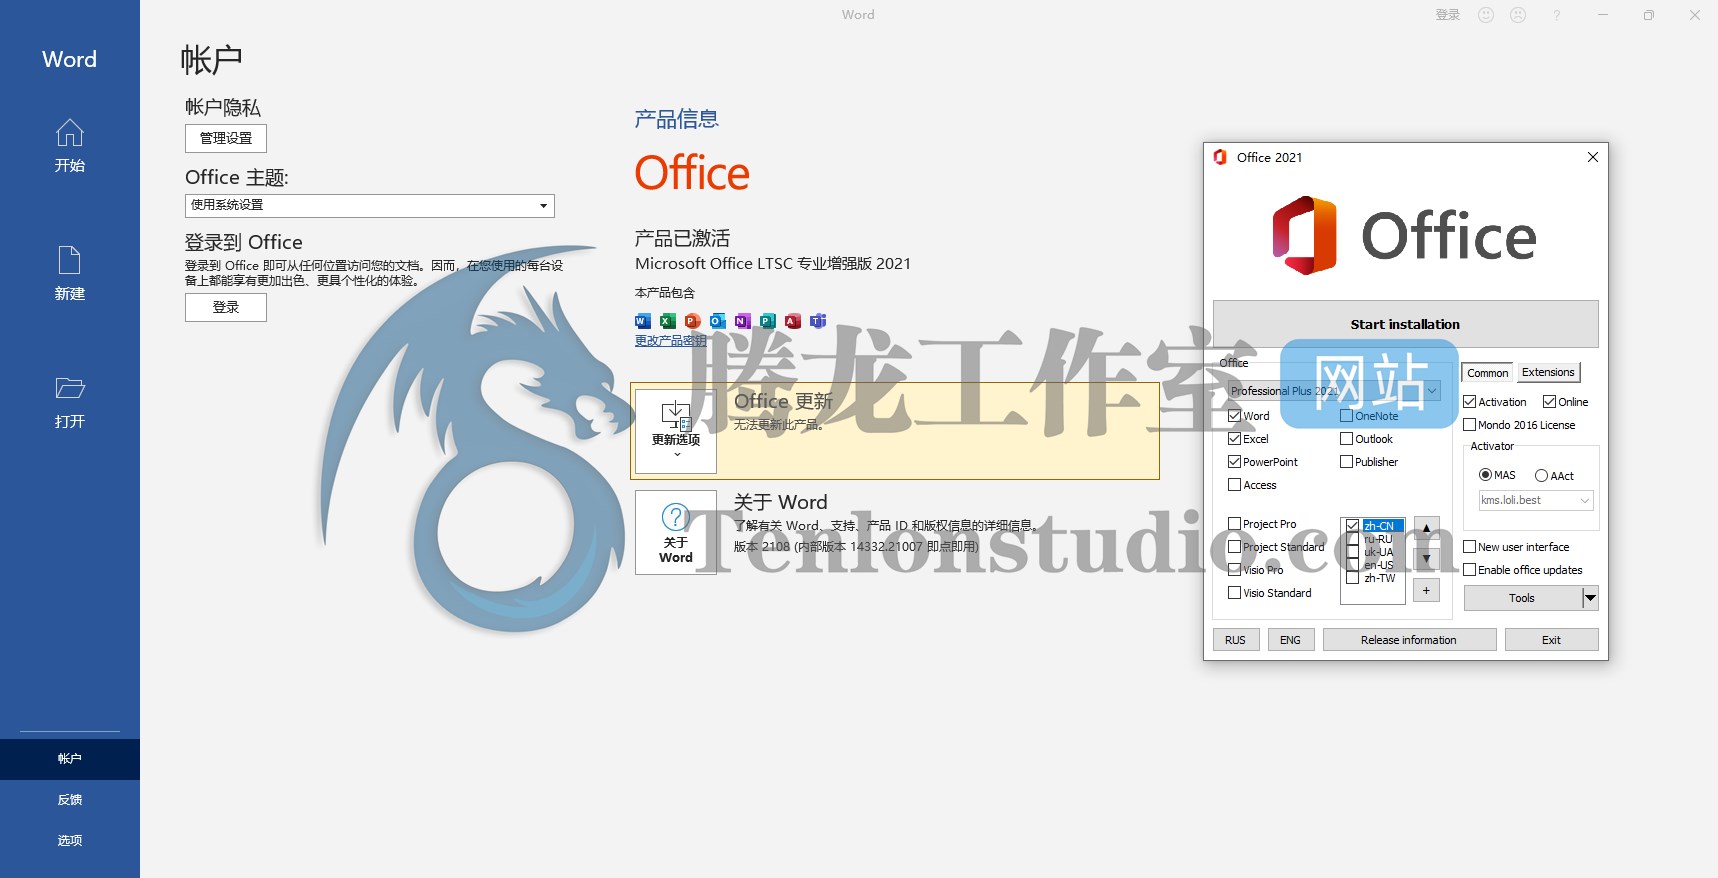This screenshot has width=1718, height=878.
Task: Enable the Access checkbox
Action: point(1234,485)
